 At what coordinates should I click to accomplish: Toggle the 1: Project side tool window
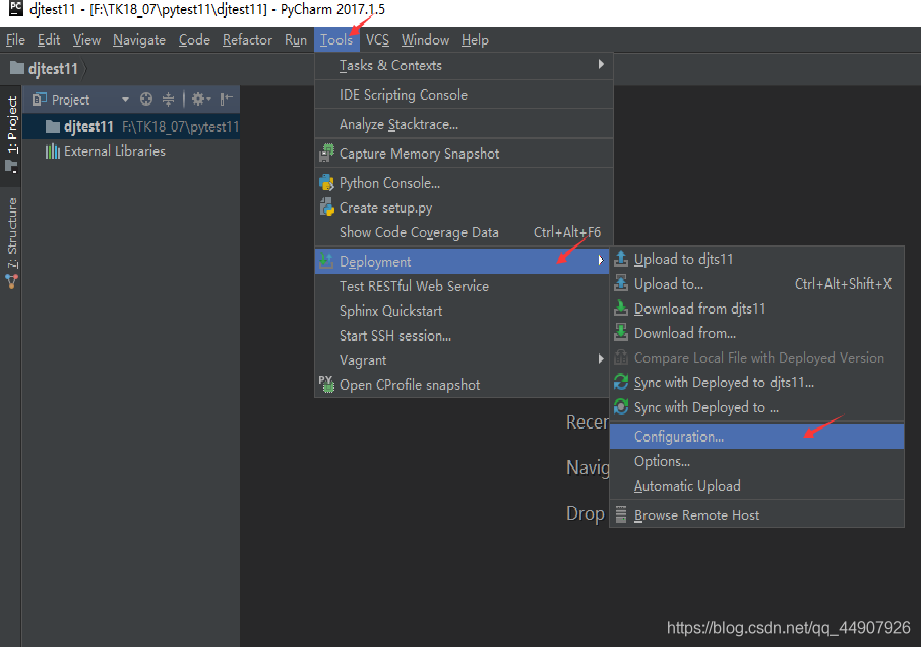coord(11,134)
